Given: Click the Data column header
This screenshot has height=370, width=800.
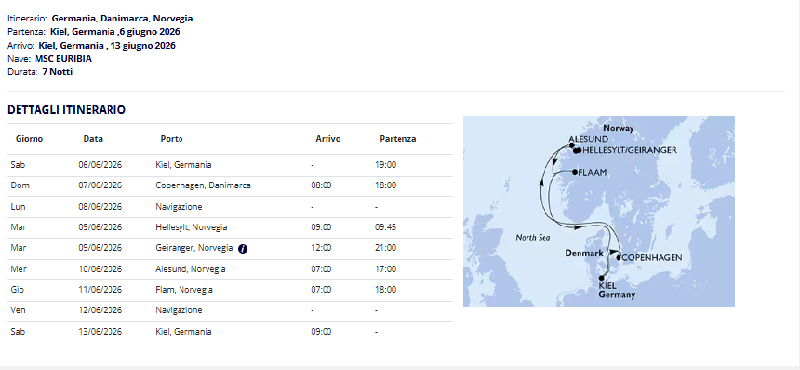Looking at the screenshot, I should [93, 139].
